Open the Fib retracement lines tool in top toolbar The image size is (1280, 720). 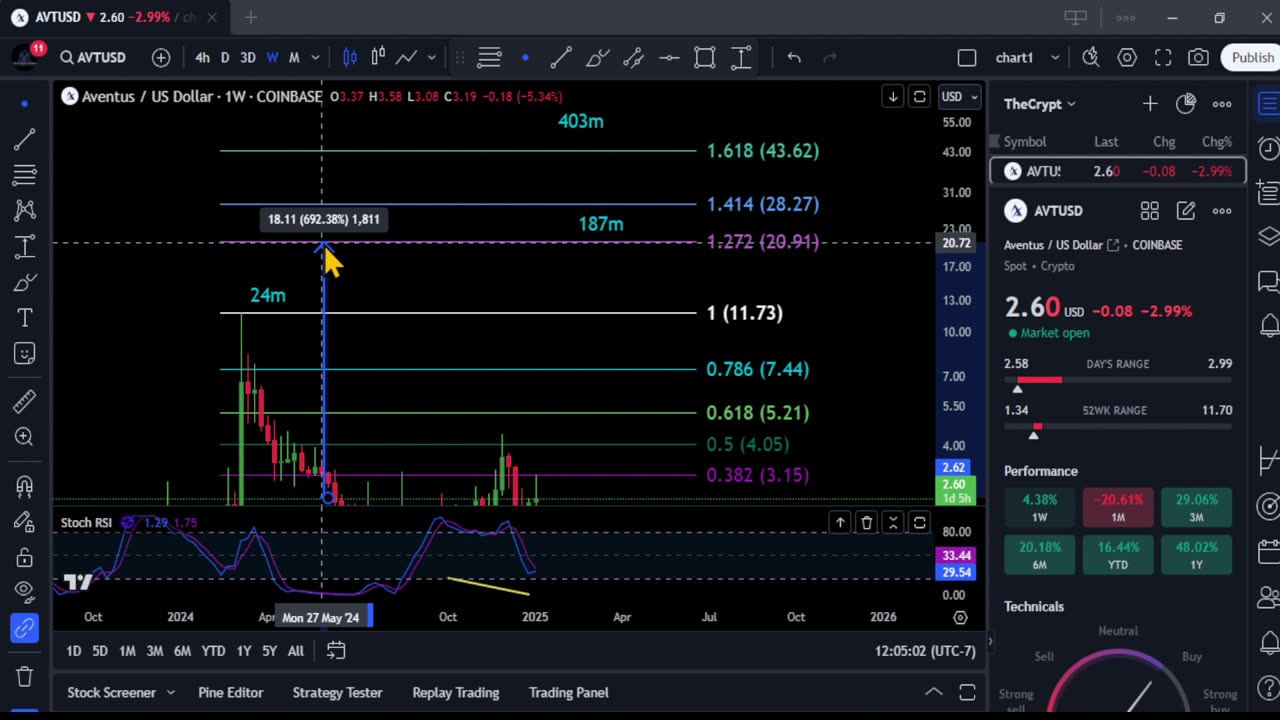click(x=489, y=57)
